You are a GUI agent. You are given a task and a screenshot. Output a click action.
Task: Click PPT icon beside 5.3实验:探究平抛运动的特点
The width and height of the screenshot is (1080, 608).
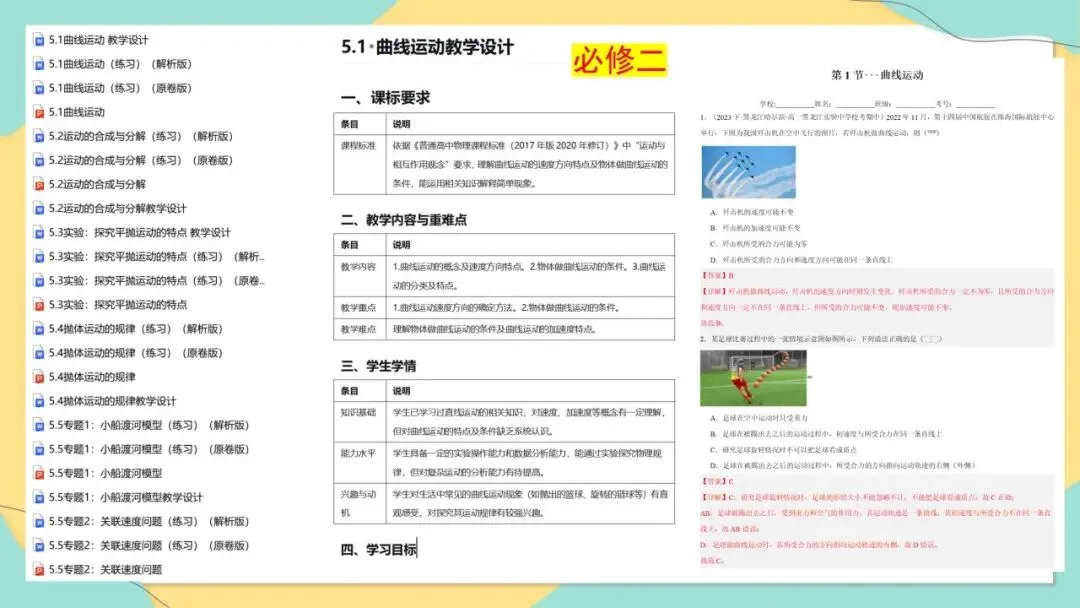[39, 305]
